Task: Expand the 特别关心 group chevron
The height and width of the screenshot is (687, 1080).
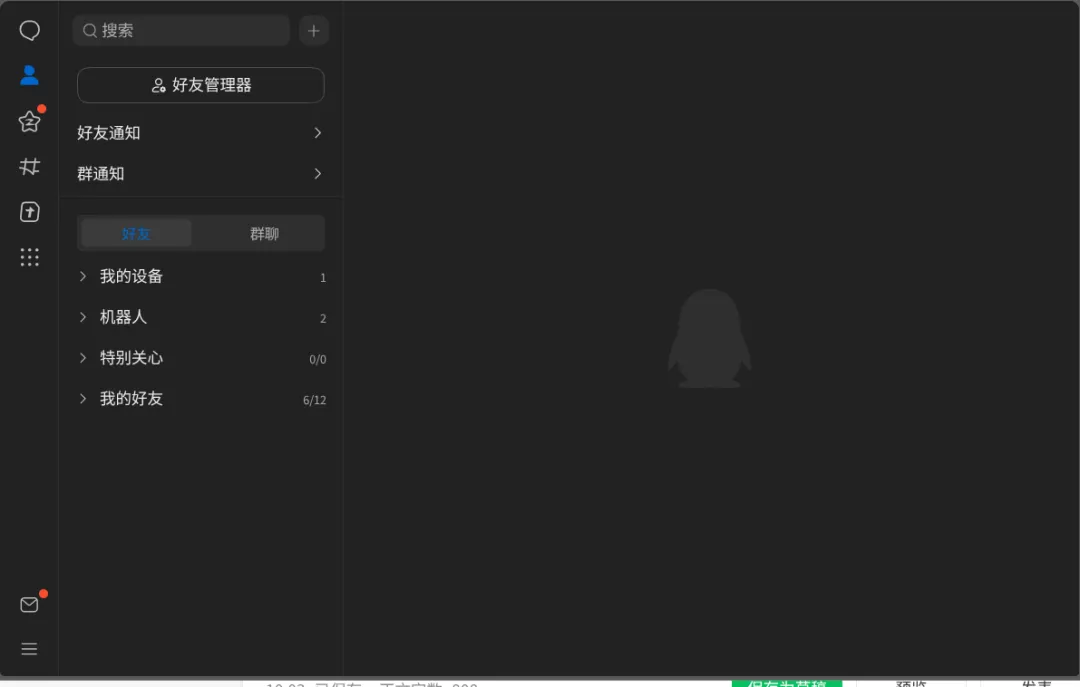Action: pyautogui.click(x=83, y=358)
